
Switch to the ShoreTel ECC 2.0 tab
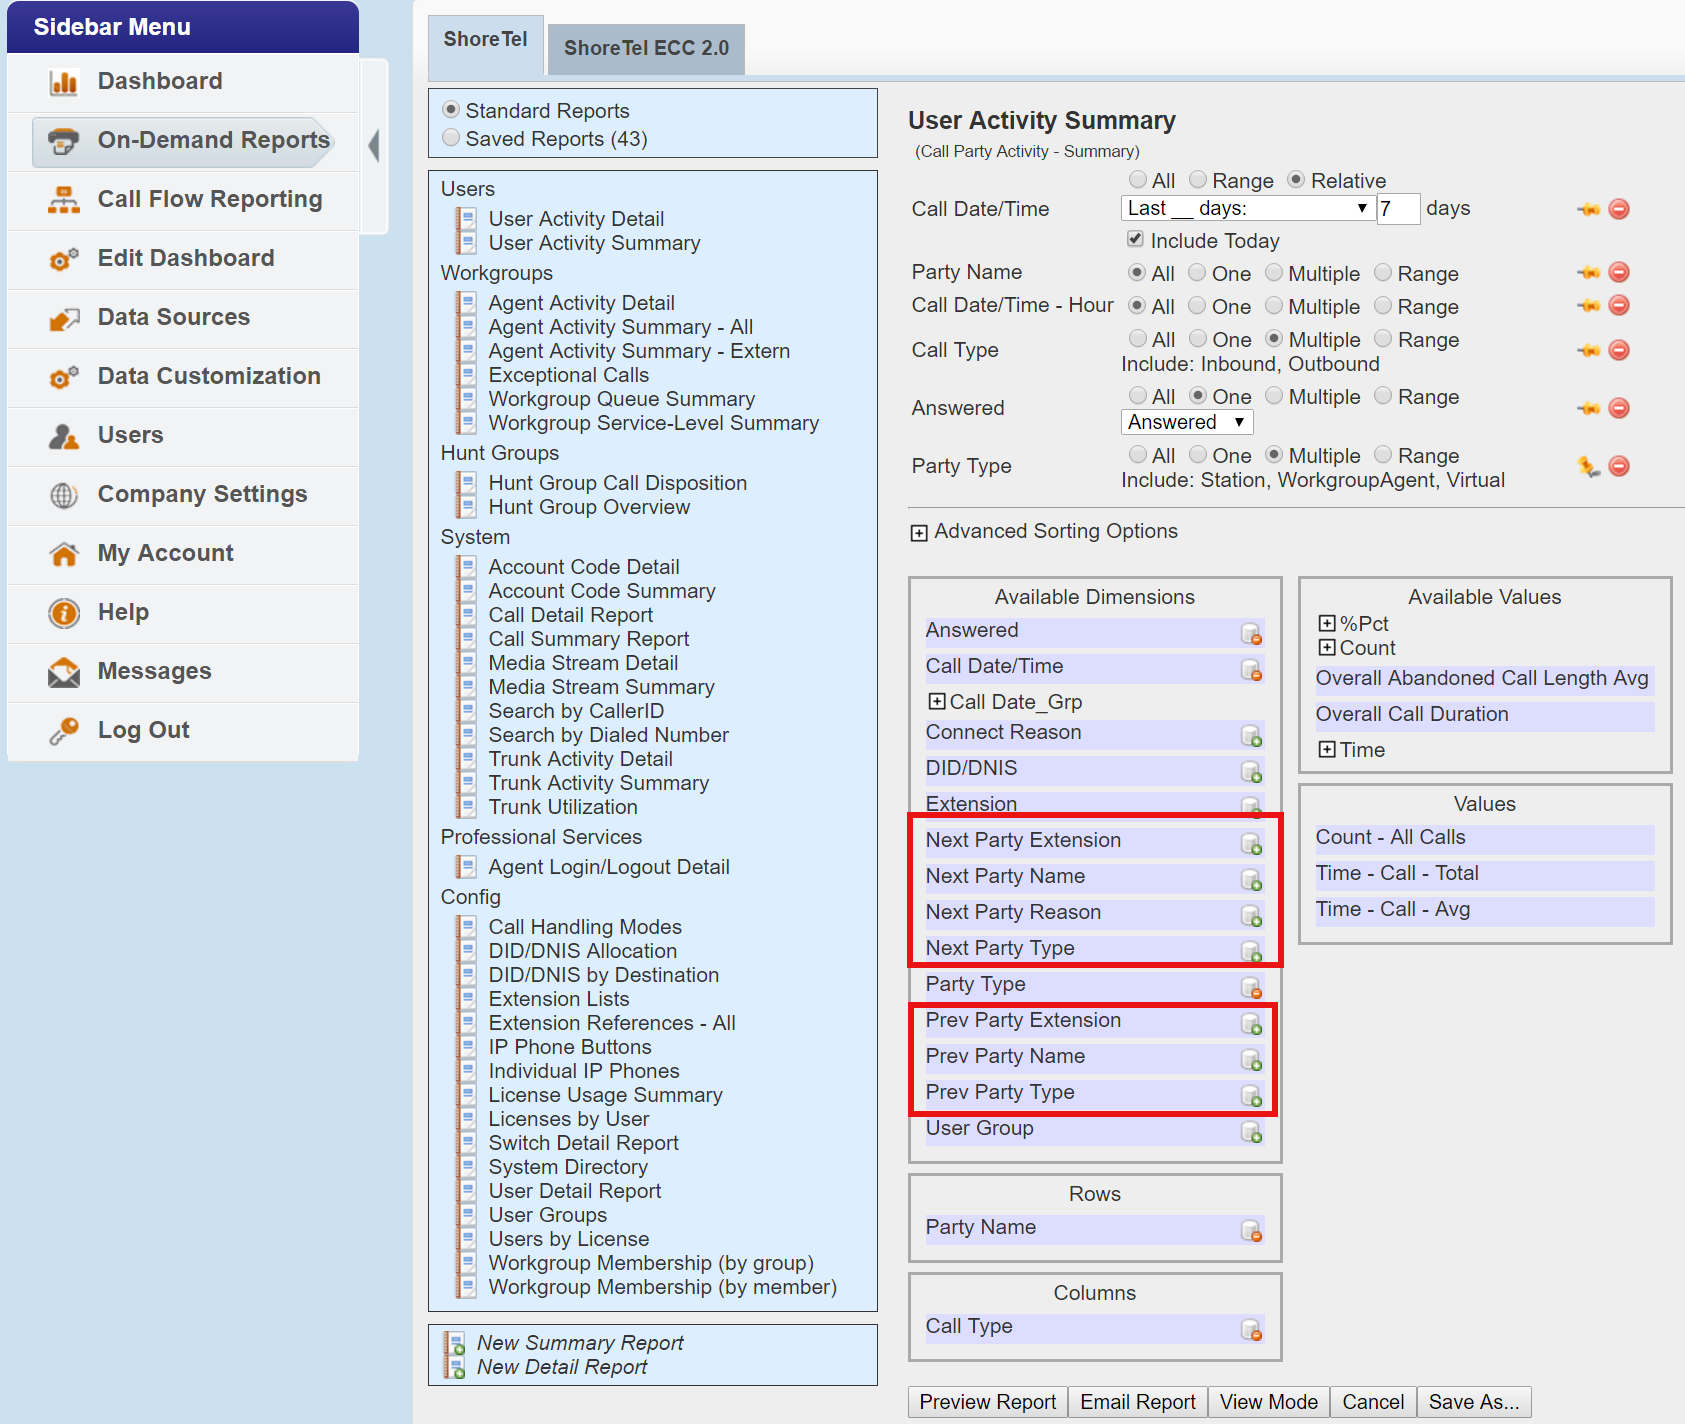click(645, 48)
